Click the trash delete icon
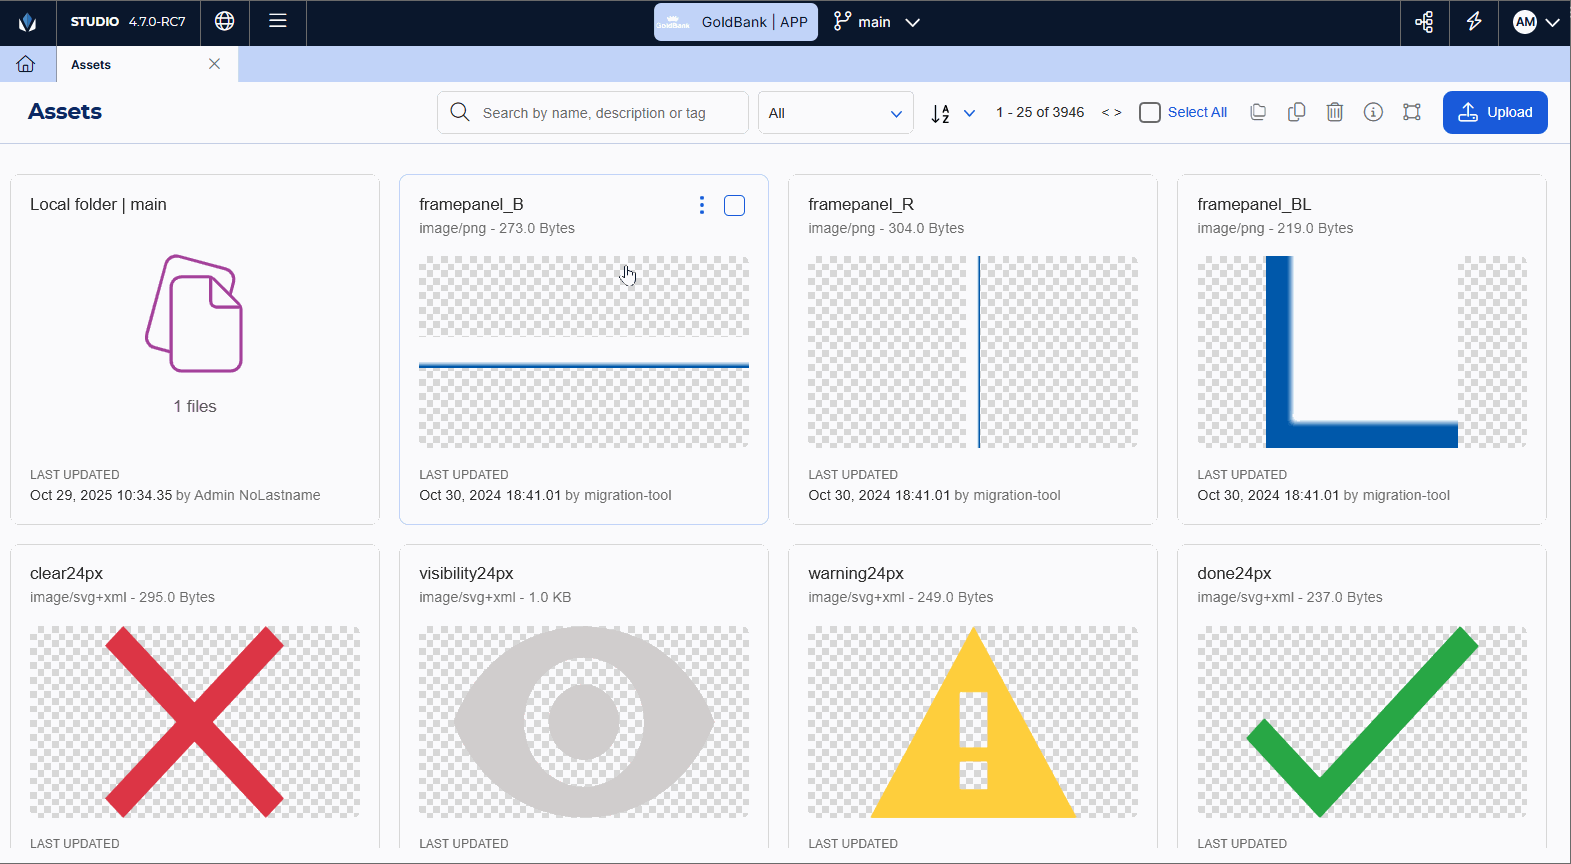The image size is (1571, 864). tap(1335, 112)
